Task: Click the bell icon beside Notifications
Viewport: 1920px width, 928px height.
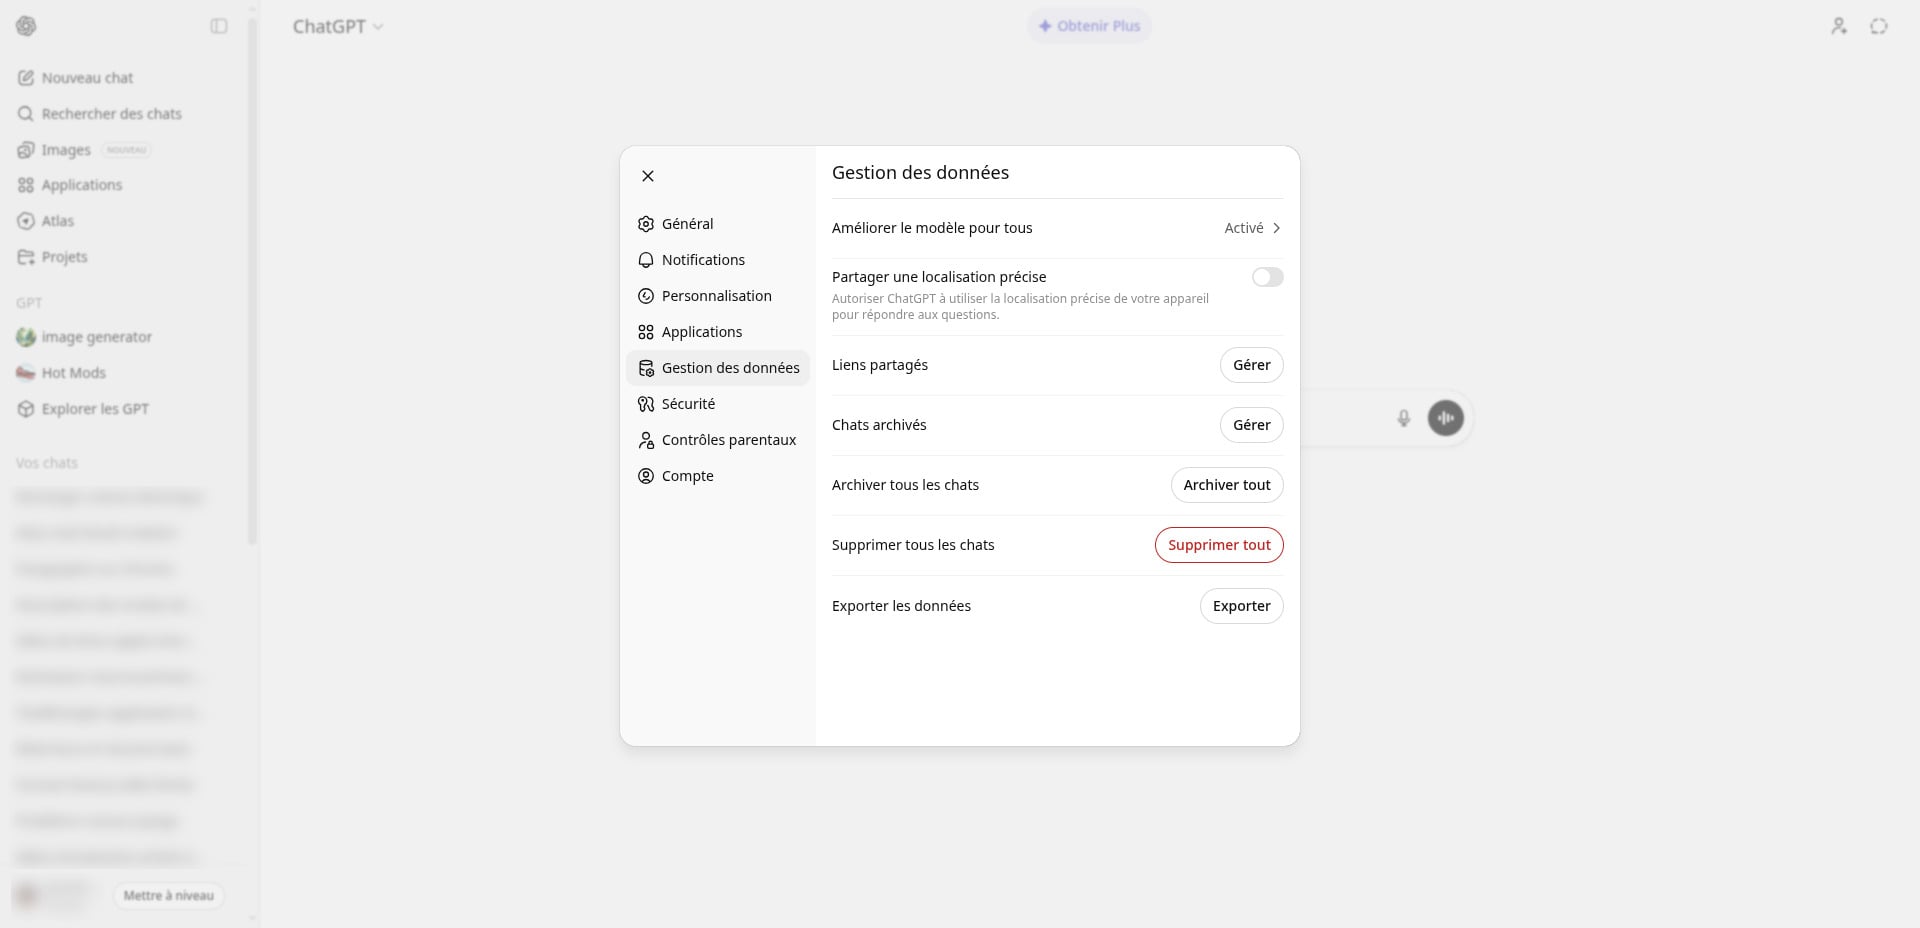Action: pos(646,260)
